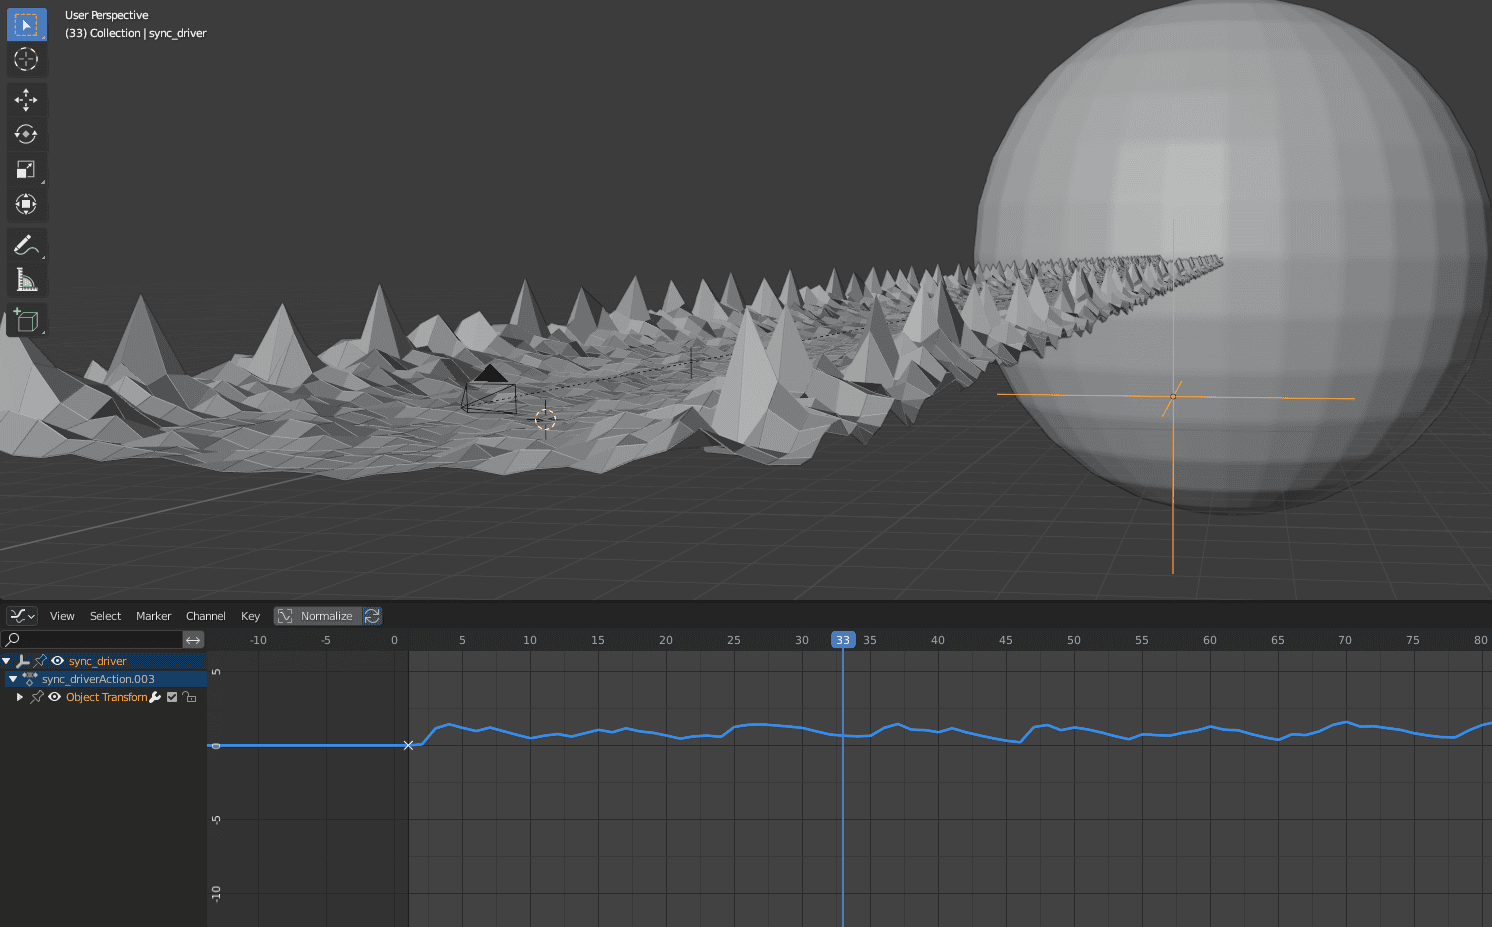This screenshot has width=1492, height=927.
Task: Click the frame 33 playhead marker
Action: coord(843,640)
